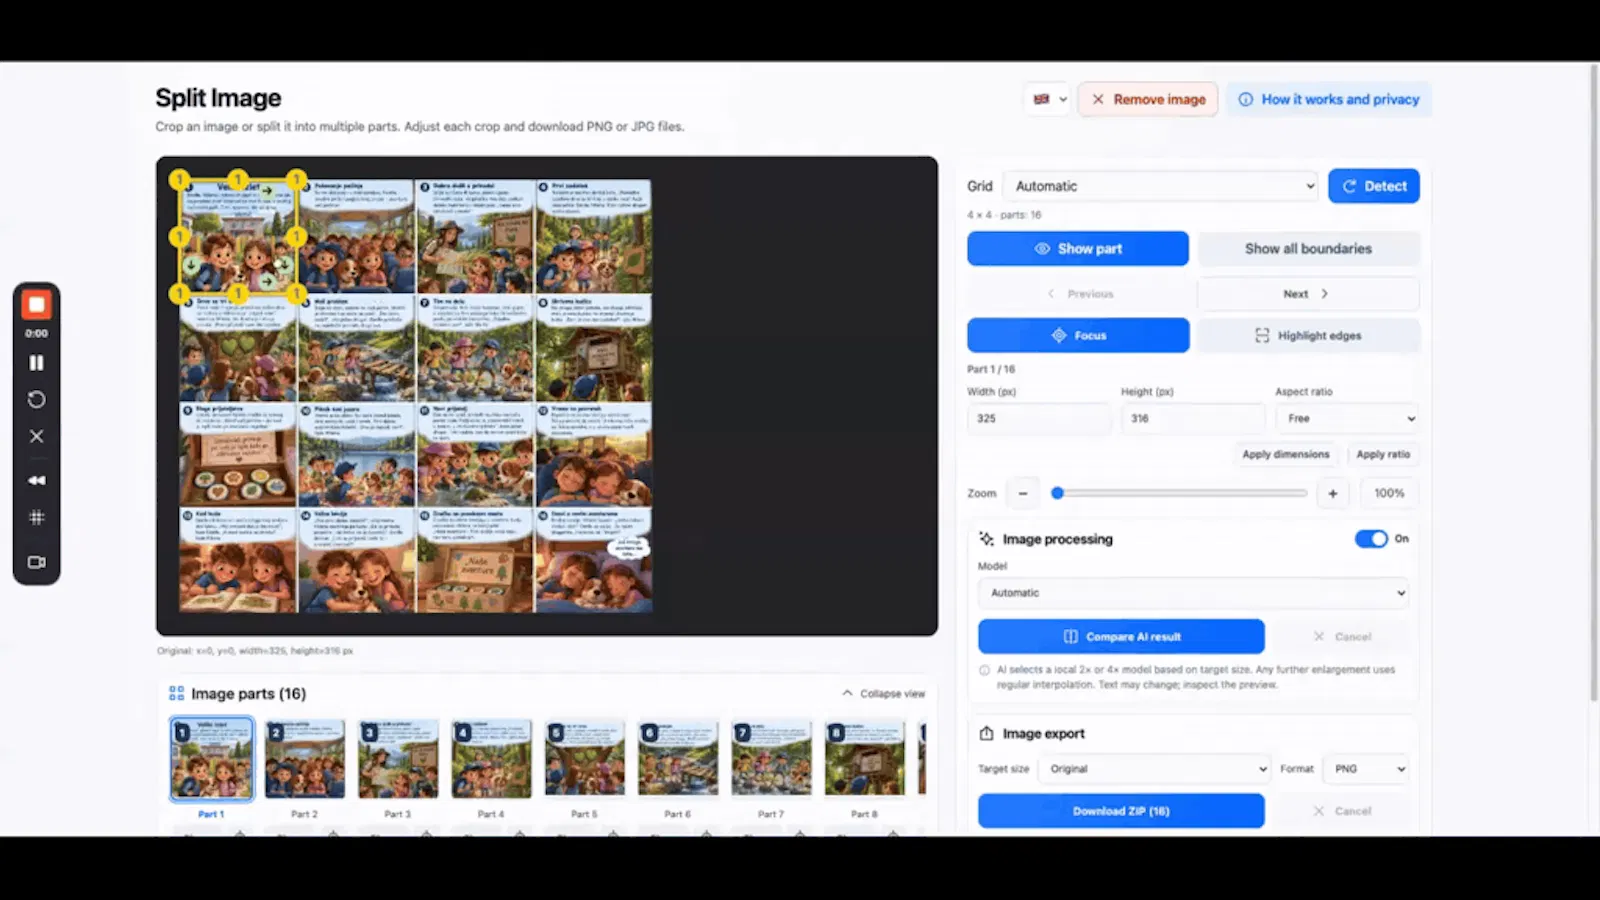
Task: Go to the Previous part
Action: coord(1079,294)
